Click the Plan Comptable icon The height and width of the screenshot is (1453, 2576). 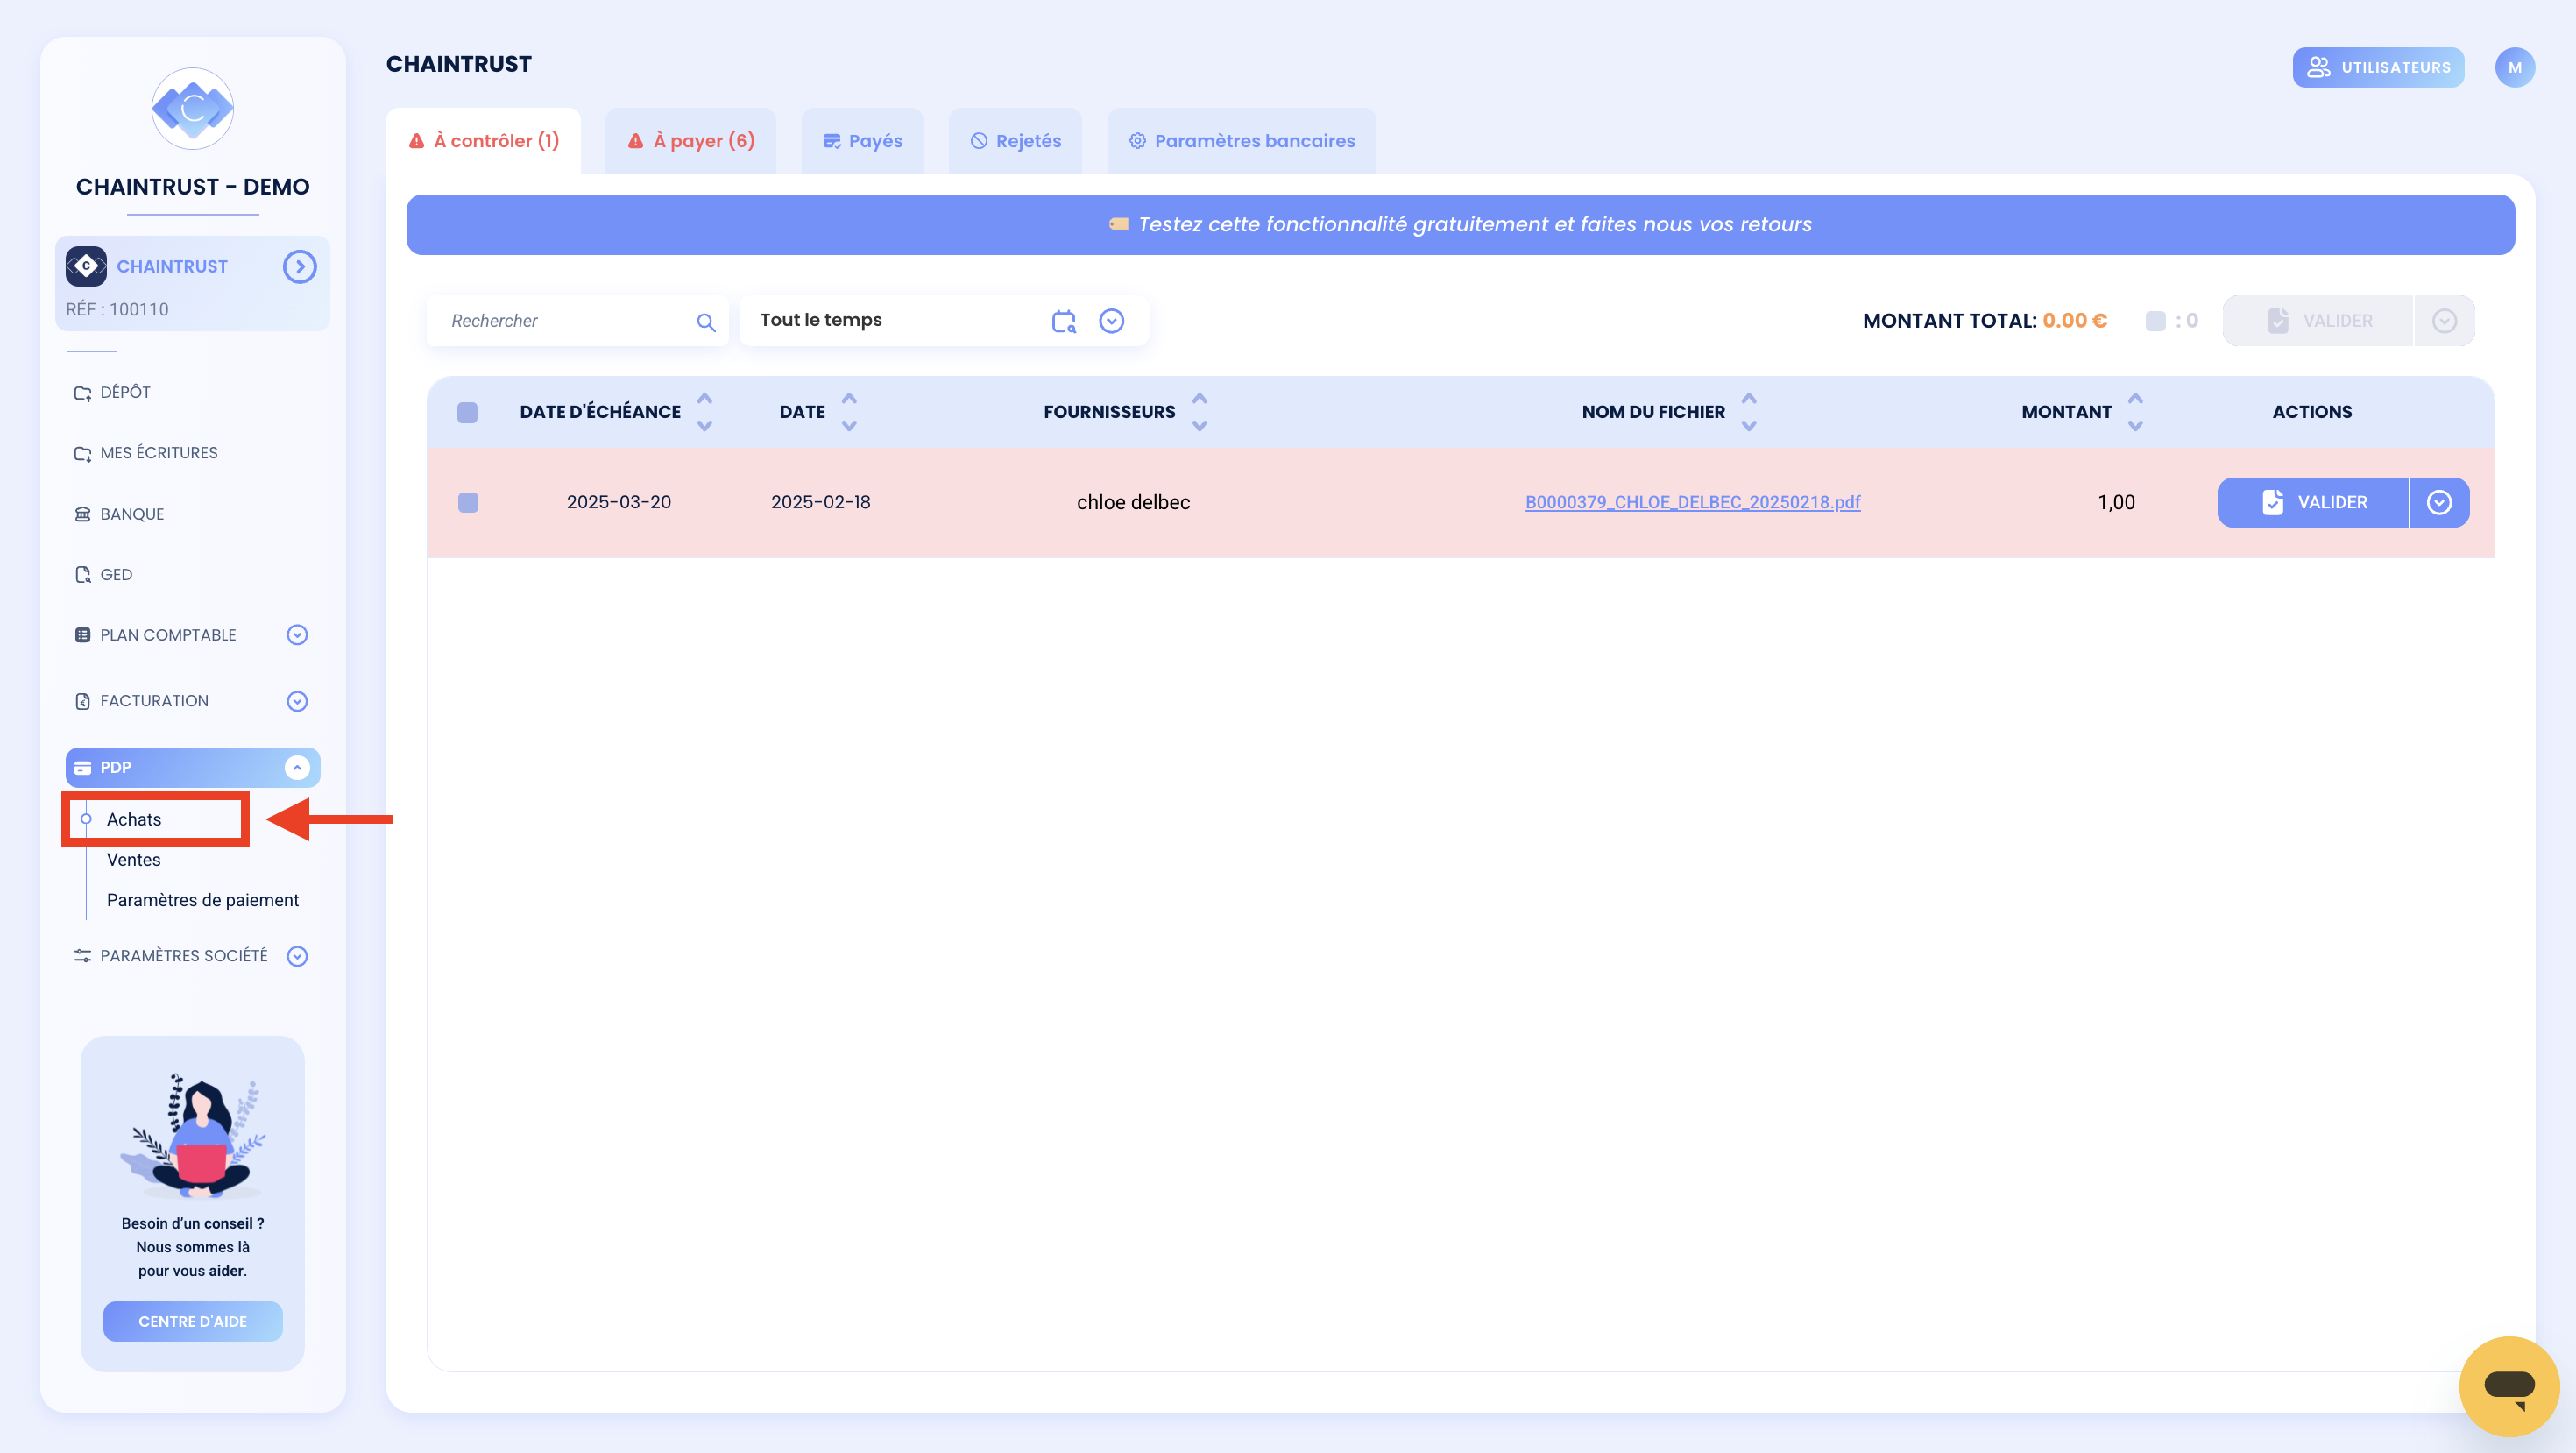pos(83,635)
